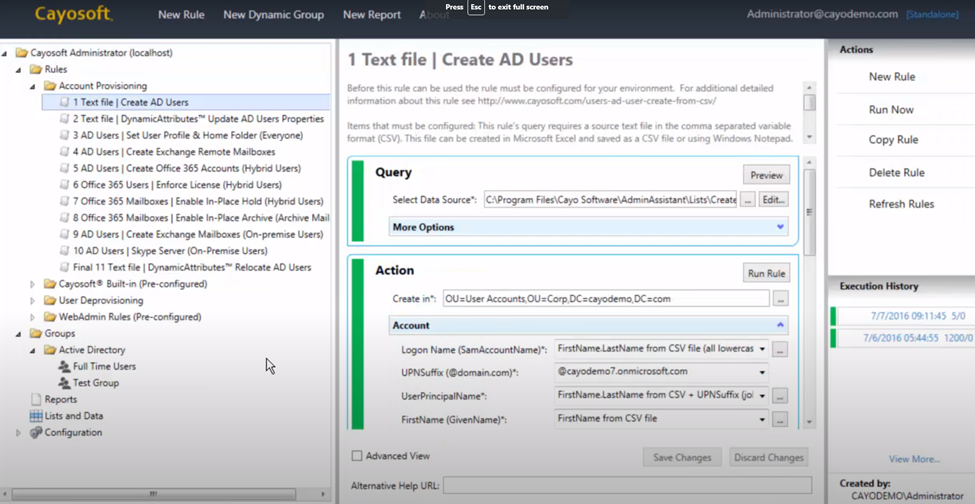Open New Dynamic Group in top bar

pyautogui.click(x=274, y=14)
